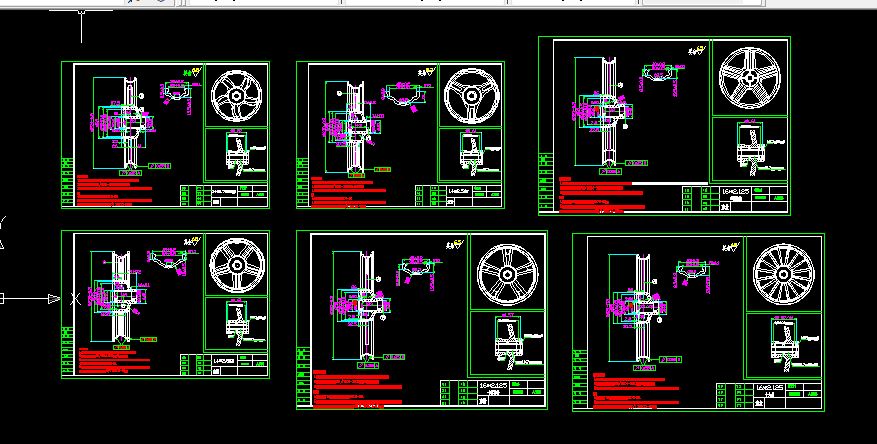Select the title block text of three-spoke sheet
The width and height of the screenshot is (877, 444).
[x=458, y=191]
